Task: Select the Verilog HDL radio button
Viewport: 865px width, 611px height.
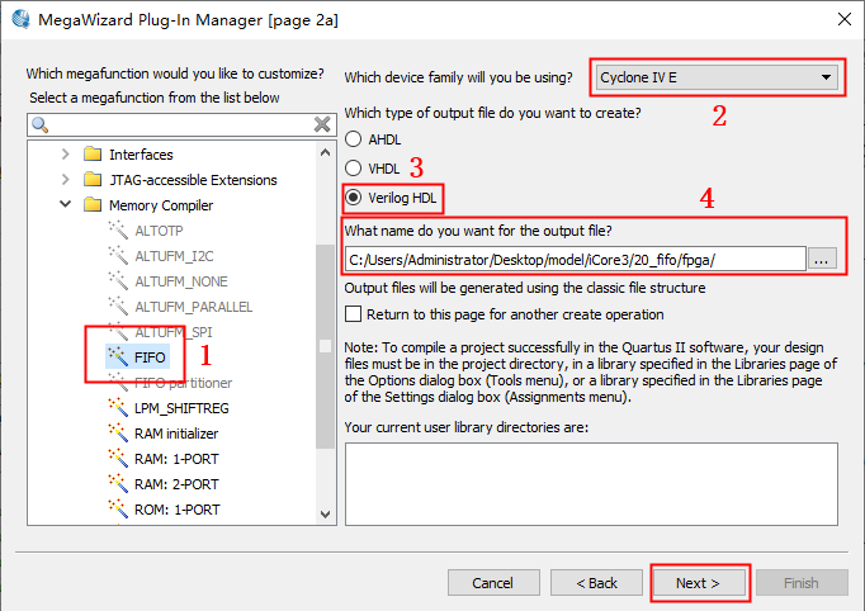Action: click(x=353, y=197)
